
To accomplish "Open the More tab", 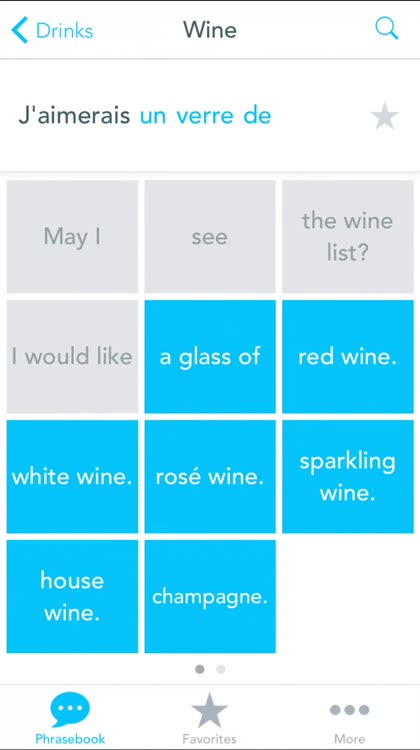I will click(x=350, y=718).
